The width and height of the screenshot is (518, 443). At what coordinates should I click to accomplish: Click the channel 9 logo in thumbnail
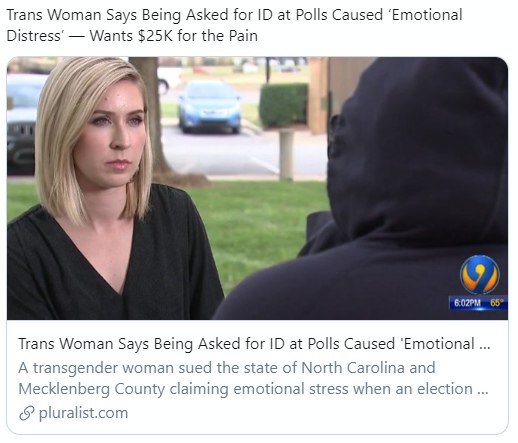click(x=480, y=275)
